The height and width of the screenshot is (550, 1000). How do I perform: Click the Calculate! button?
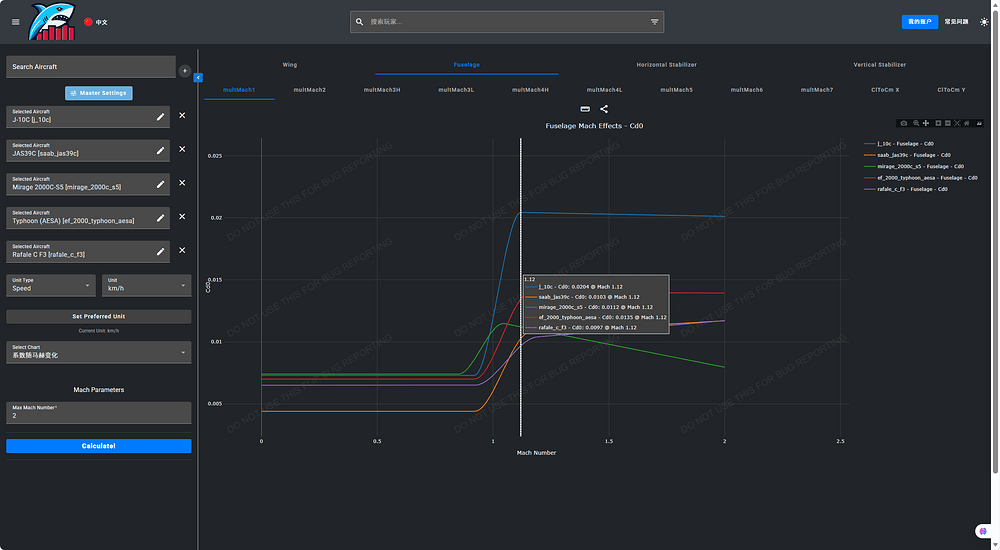click(98, 446)
